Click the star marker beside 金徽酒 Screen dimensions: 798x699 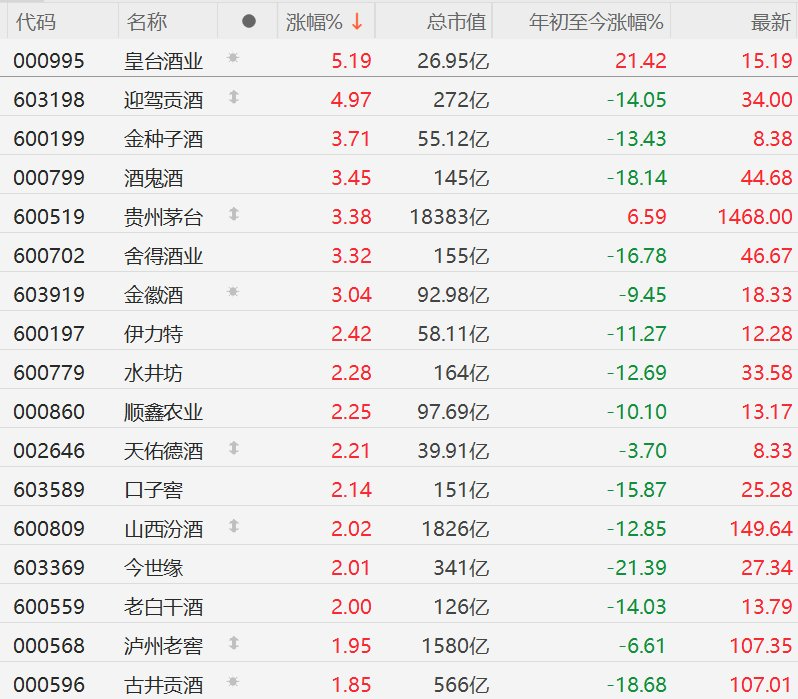(234, 293)
